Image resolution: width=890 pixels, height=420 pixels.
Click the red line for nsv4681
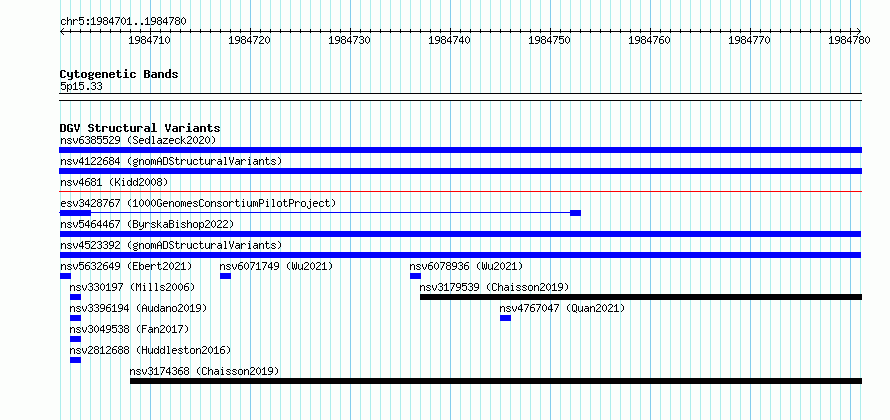click(x=460, y=192)
